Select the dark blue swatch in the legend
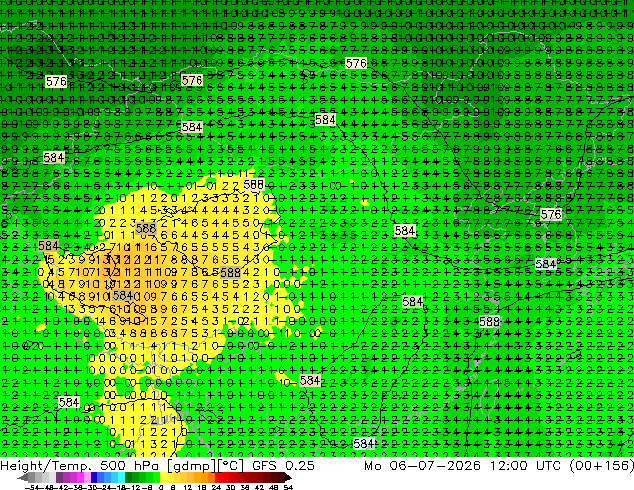This screenshot has height=490, width=634. (x=94, y=477)
